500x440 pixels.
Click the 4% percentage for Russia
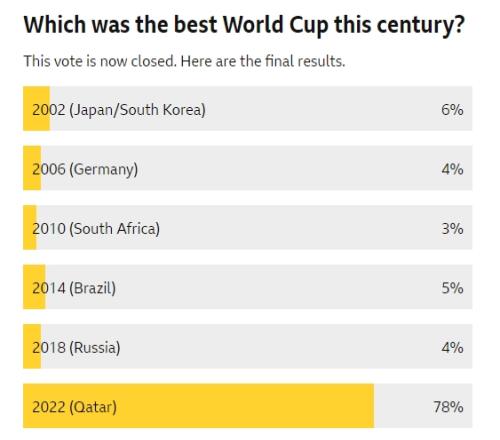452,348
